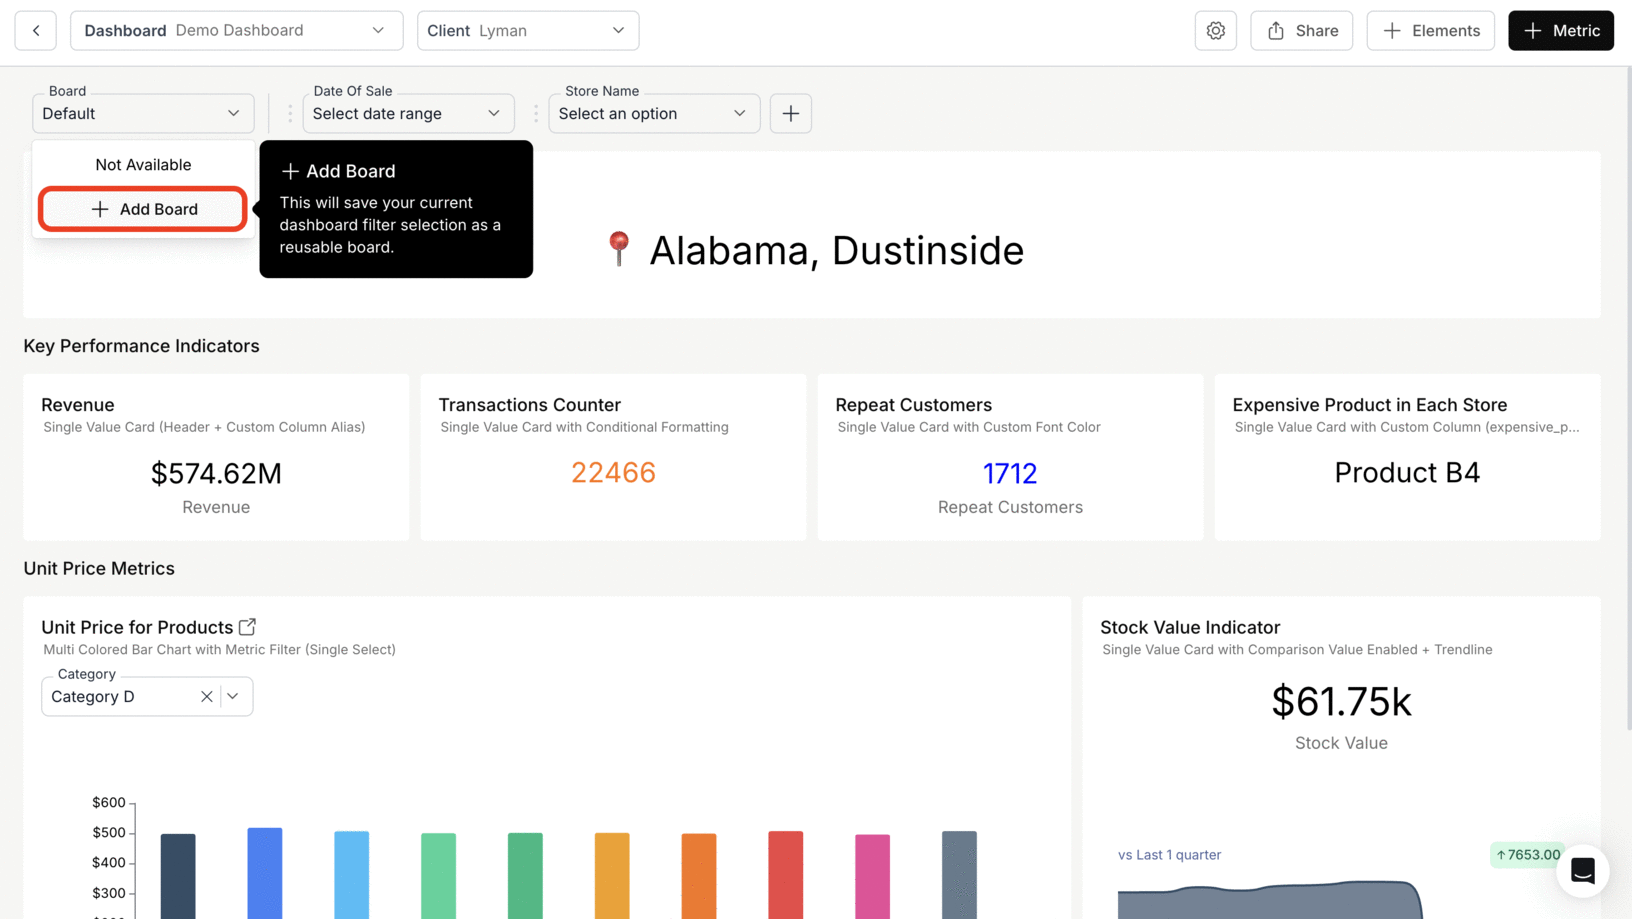Viewport: 1632px width, 919px height.
Task: Open the Date Of Sale date range picker
Action: 408,114
